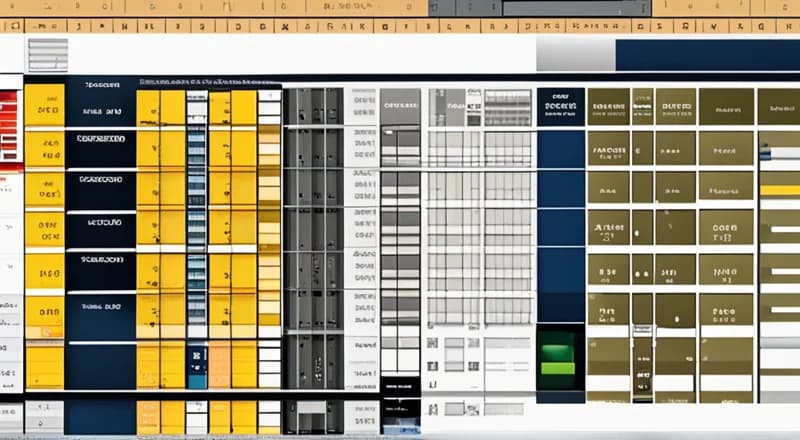Viewport: 800px width, 440px height.
Task: Click the first orange column header at top left
Action: click(x=14, y=25)
